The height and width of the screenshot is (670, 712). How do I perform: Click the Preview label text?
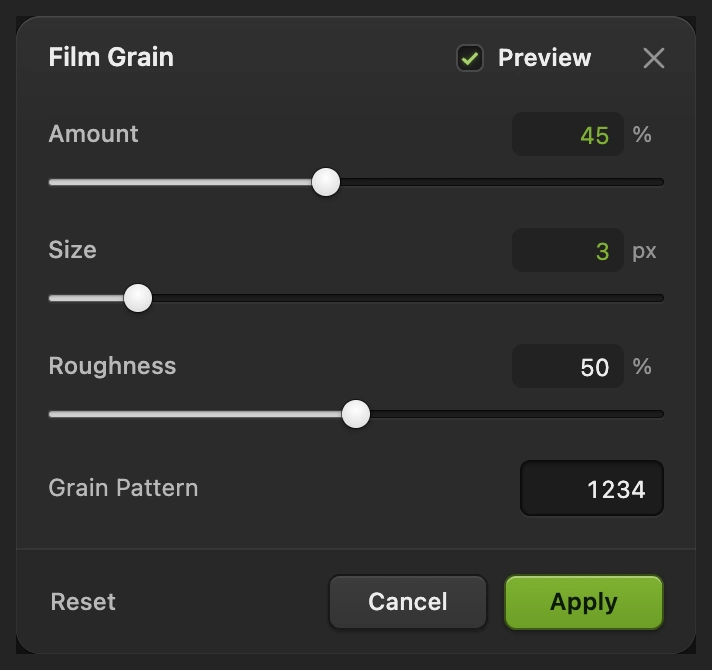coord(544,58)
